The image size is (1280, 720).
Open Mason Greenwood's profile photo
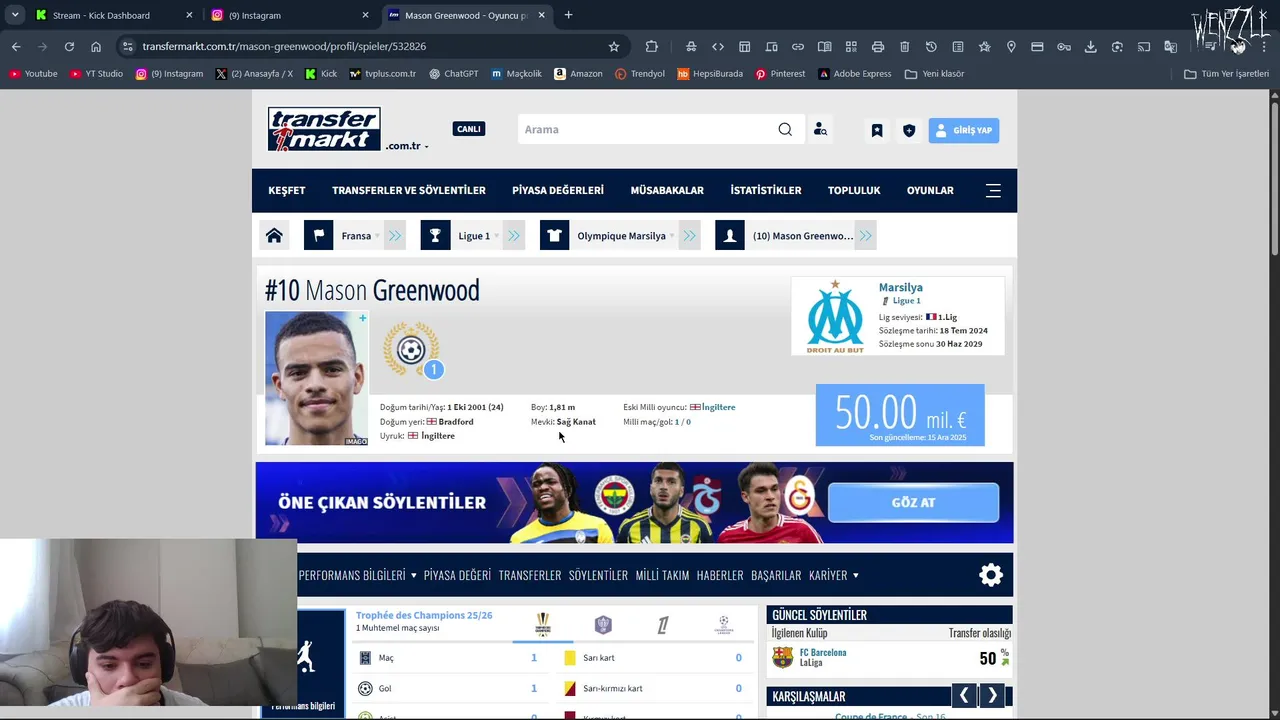coord(316,378)
